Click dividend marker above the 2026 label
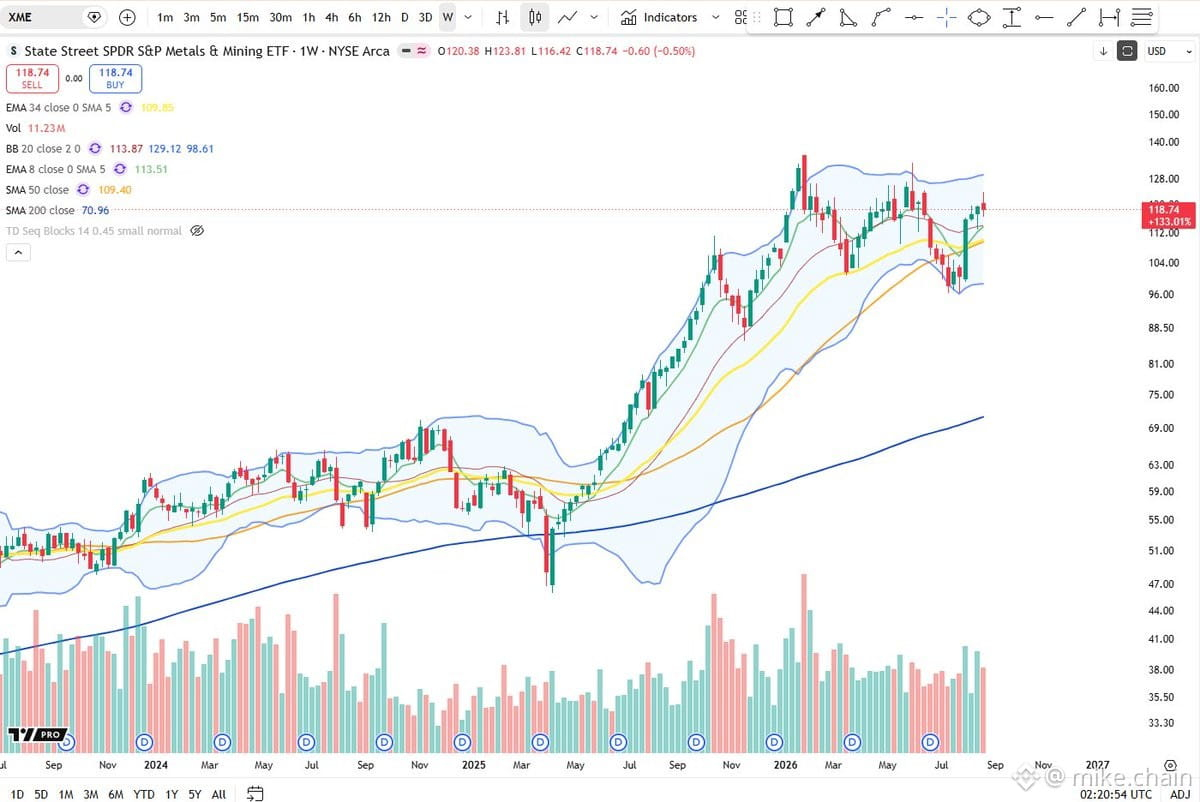The image size is (1200, 802). pyautogui.click(x=774, y=742)
